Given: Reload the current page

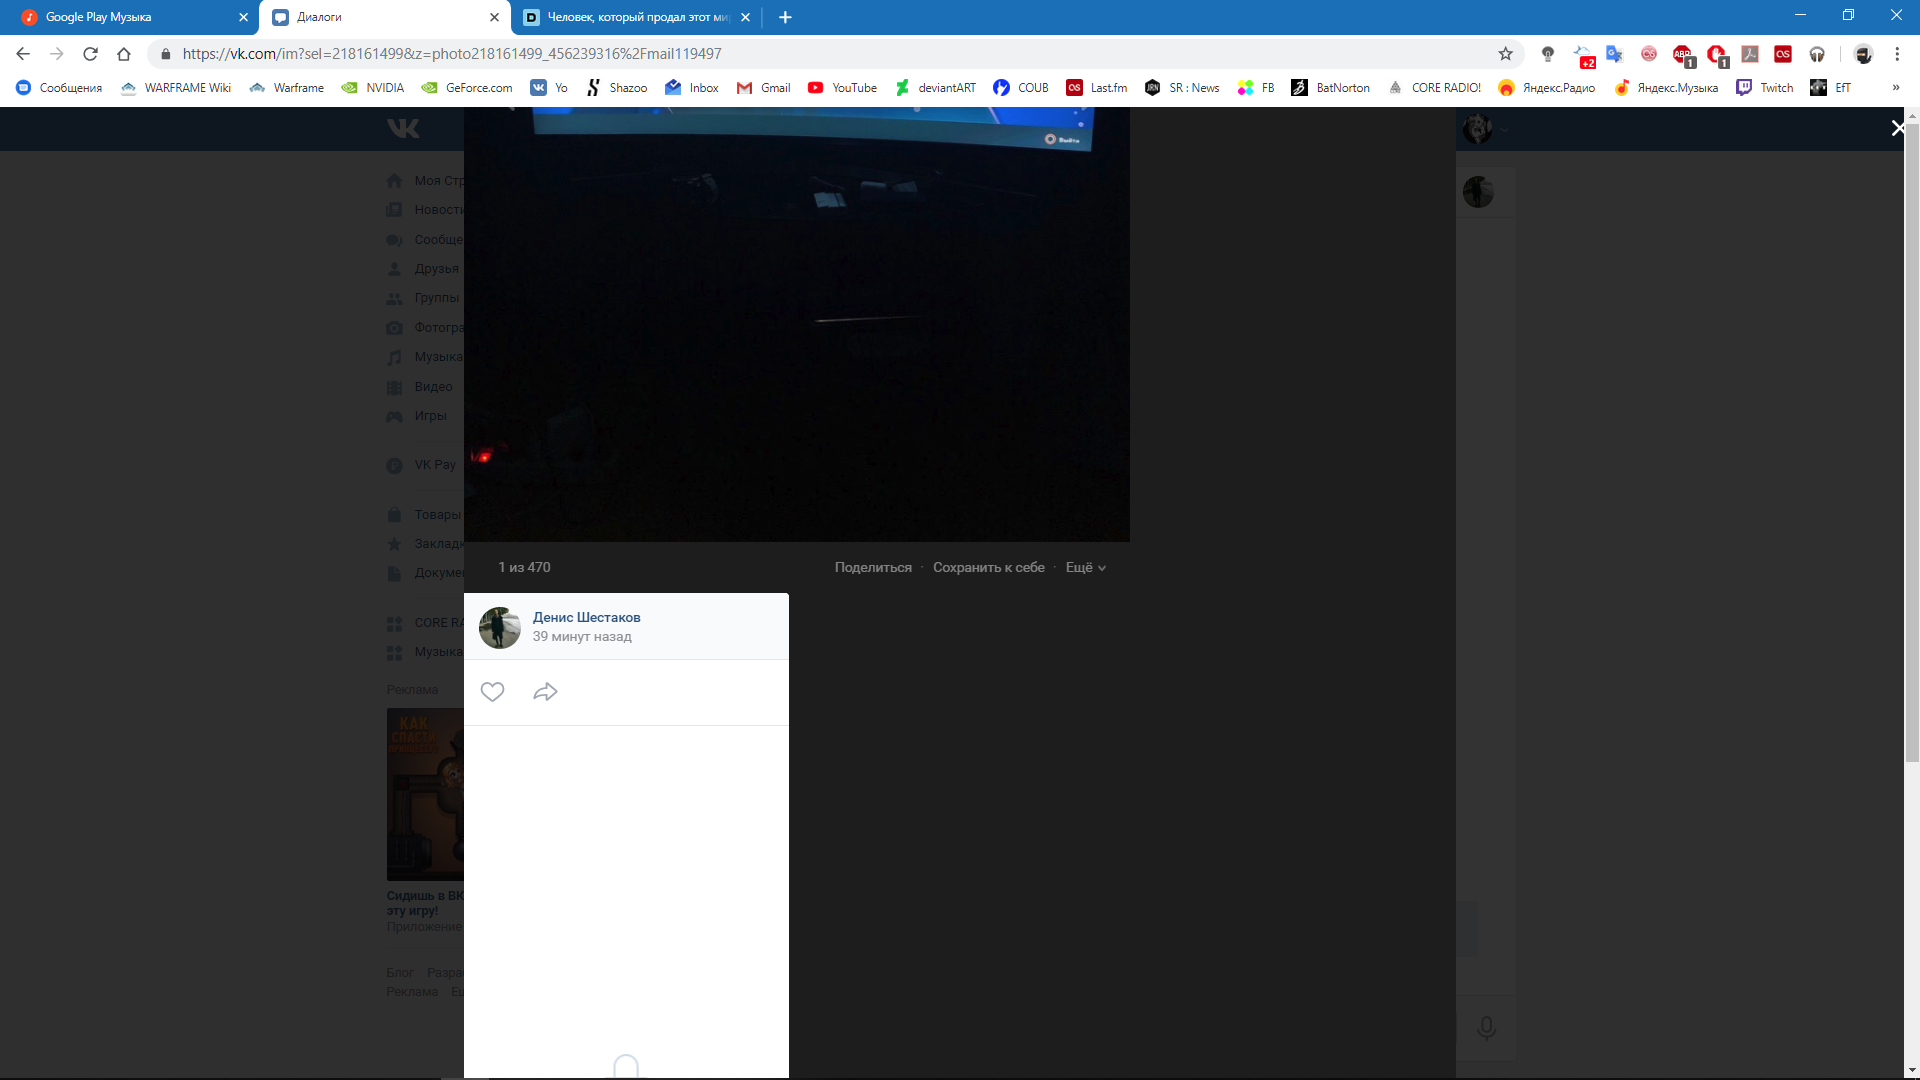Looking at the screenshot, I should (90, 54).
